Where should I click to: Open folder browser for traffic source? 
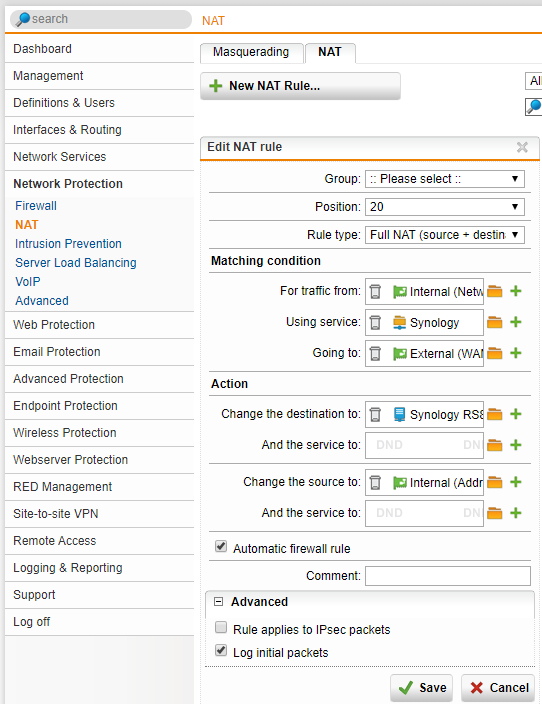pos(494,291)
